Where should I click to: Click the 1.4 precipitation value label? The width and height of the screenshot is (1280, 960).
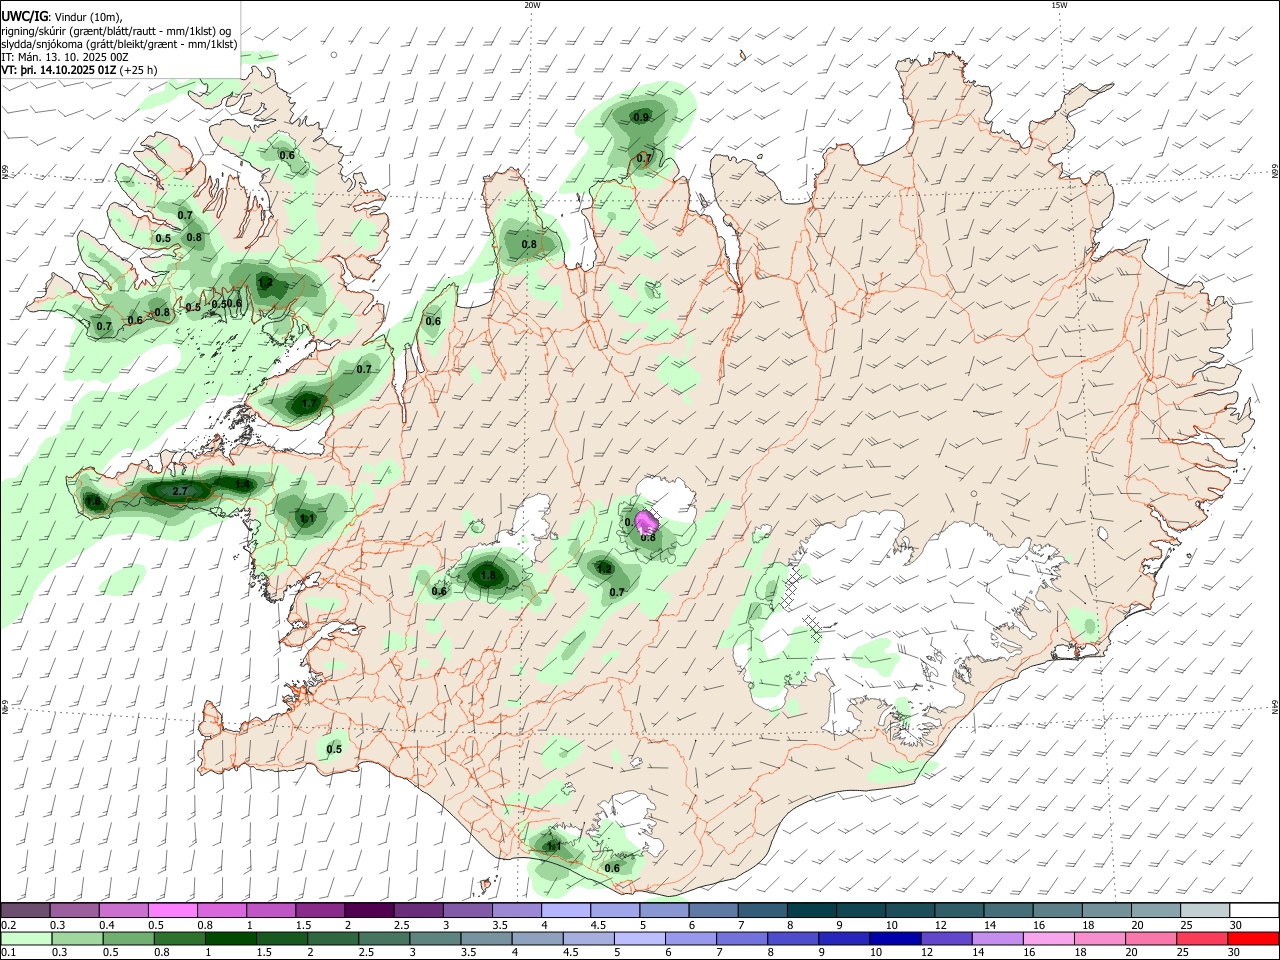coord(242,484)
